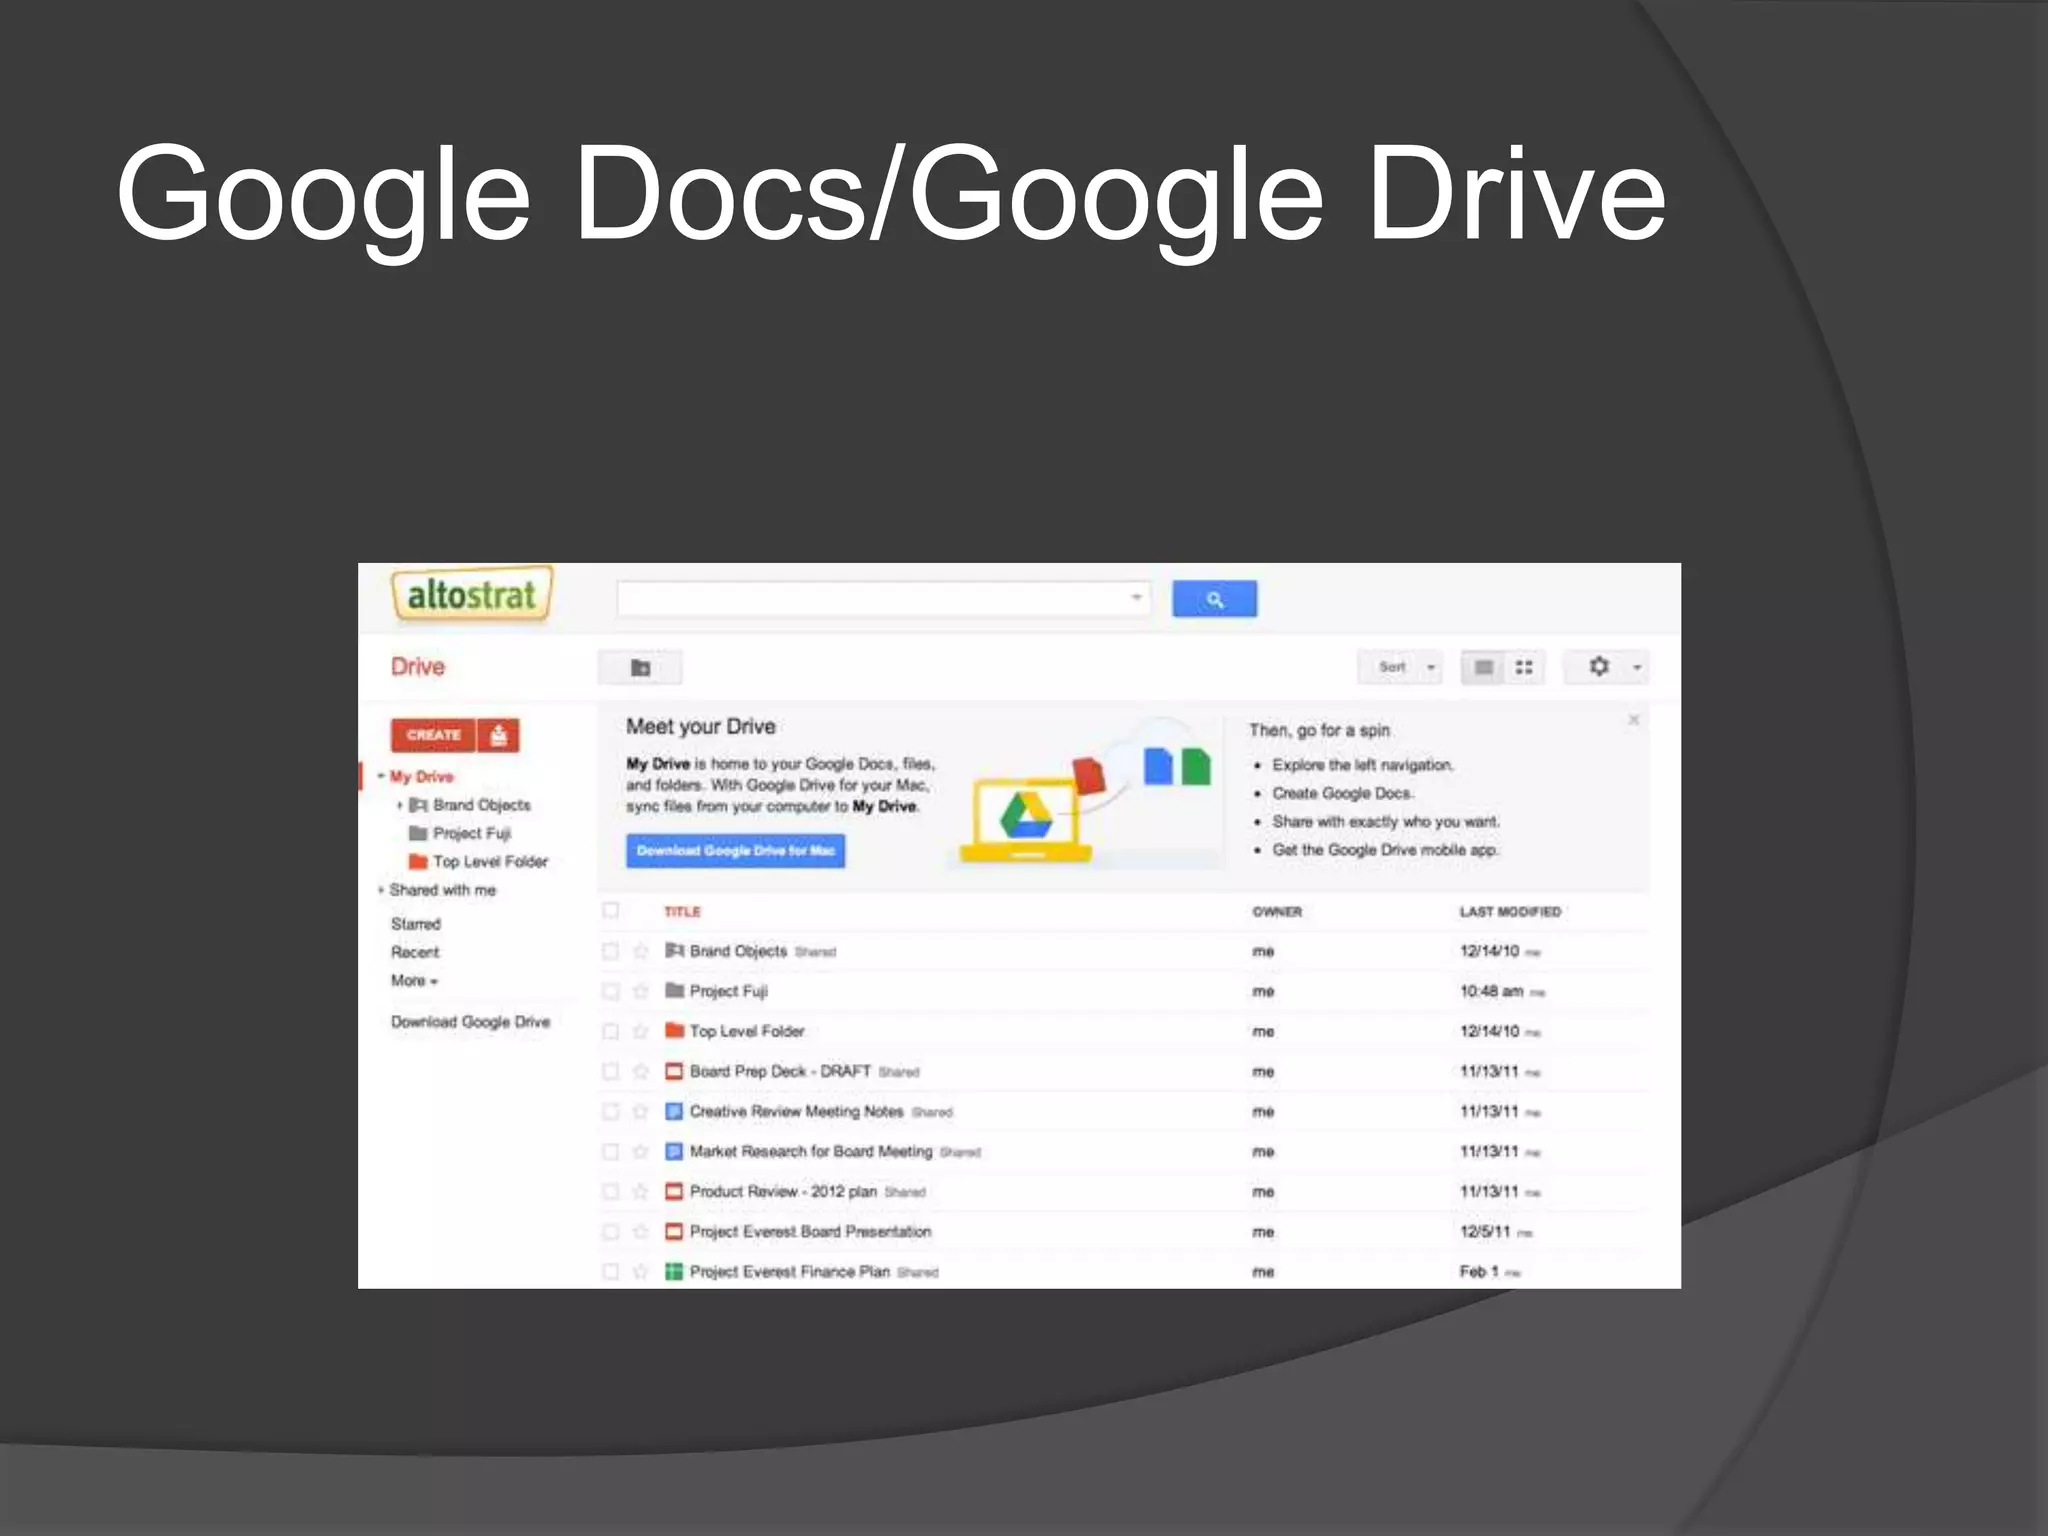Check Project Everest Board Presentation checkbox

610,1231
